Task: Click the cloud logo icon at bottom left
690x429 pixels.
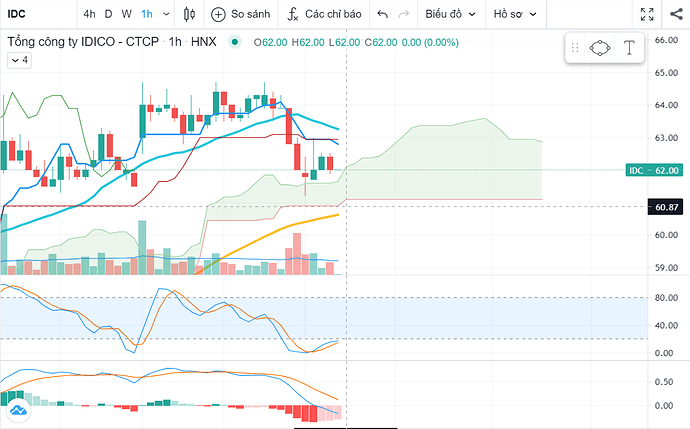Action: pos(18,410)
